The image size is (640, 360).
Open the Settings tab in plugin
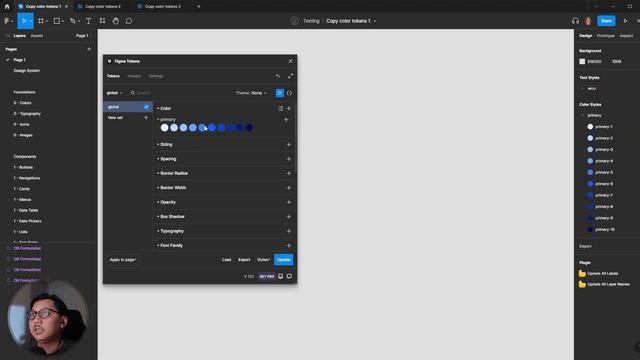click(x=156, y=76)
